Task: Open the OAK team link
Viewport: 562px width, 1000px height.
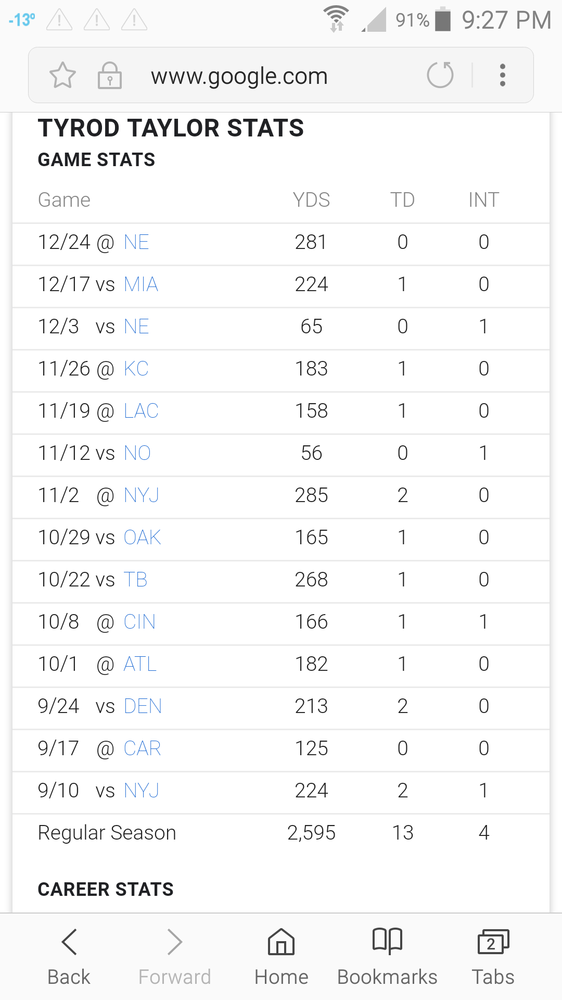Action: pyautogui.click(x=142, y=537)
